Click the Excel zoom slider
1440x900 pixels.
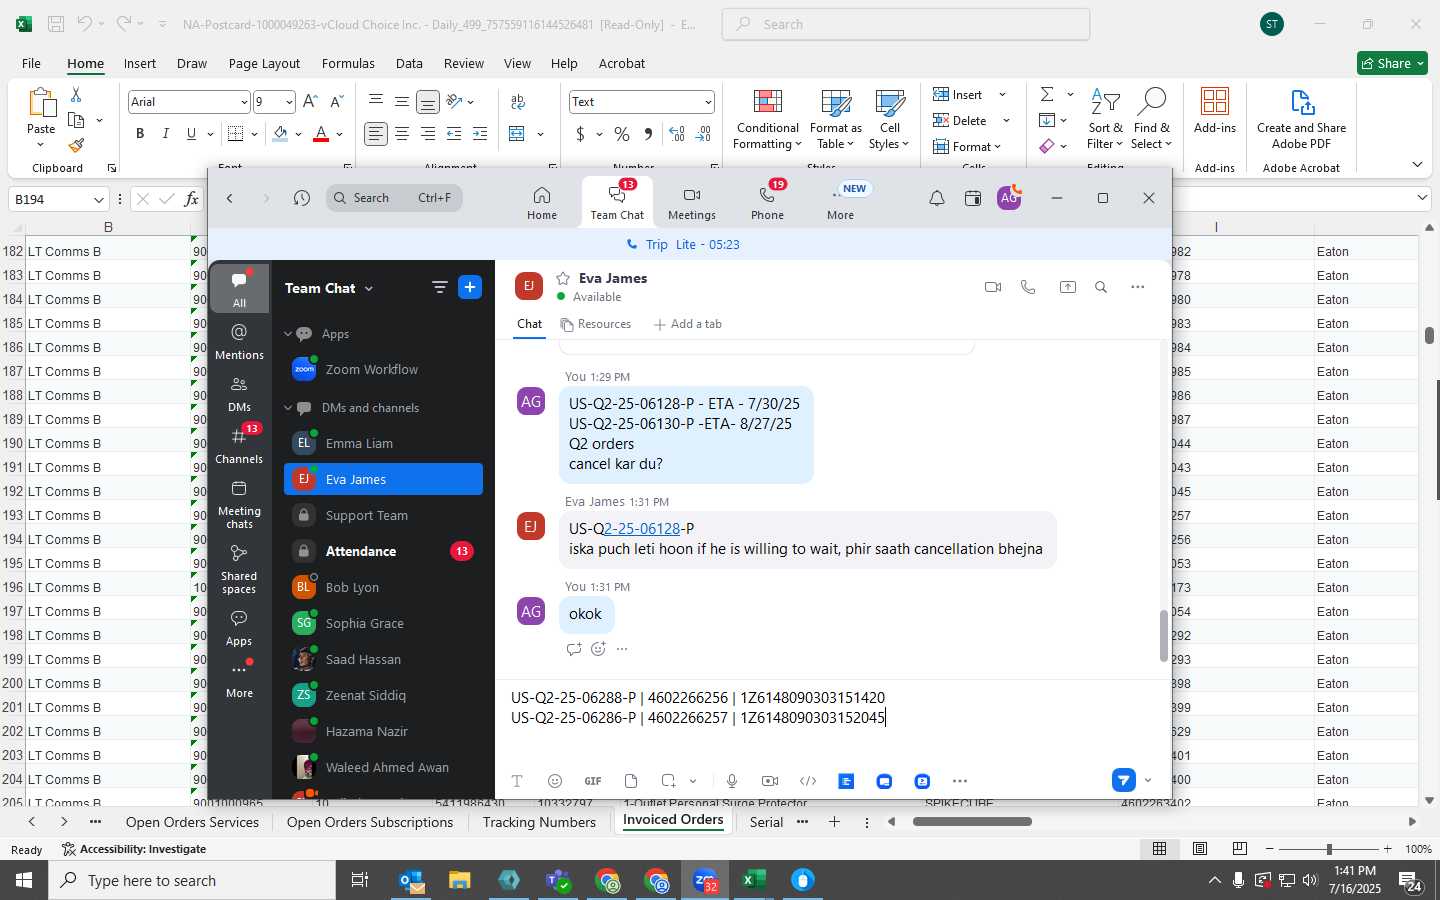pyautogui.click(x=1328, y=849)
